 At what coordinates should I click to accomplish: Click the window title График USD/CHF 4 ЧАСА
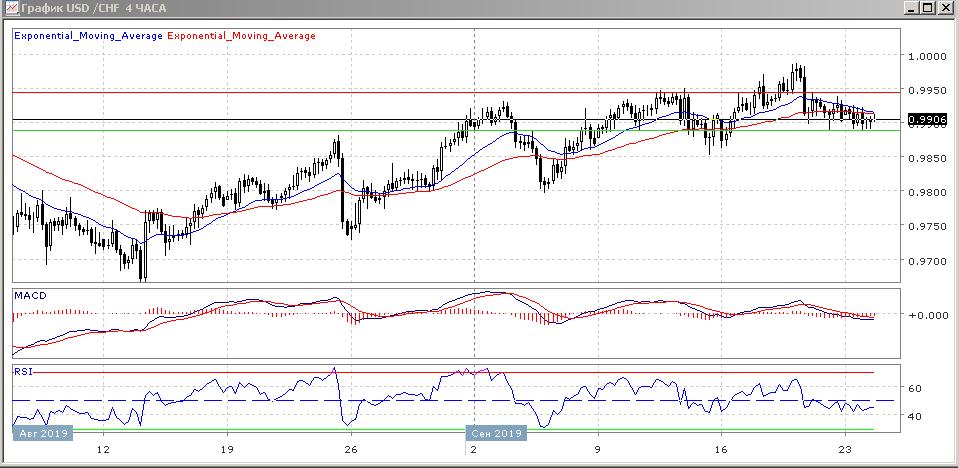tap(94, 8)
